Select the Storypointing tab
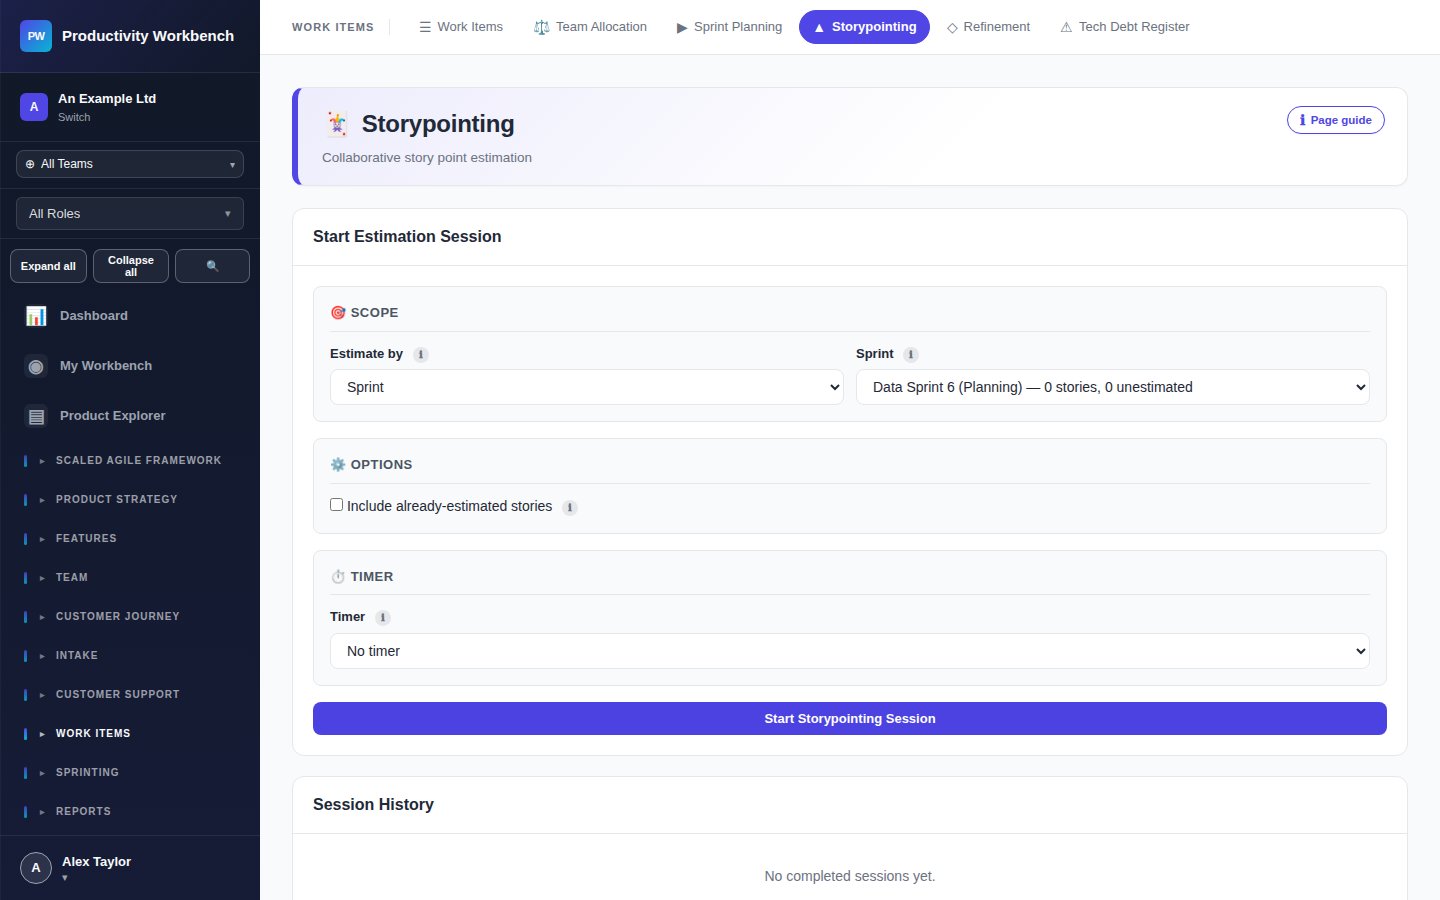1440x900 pixels. coord(864,27)
